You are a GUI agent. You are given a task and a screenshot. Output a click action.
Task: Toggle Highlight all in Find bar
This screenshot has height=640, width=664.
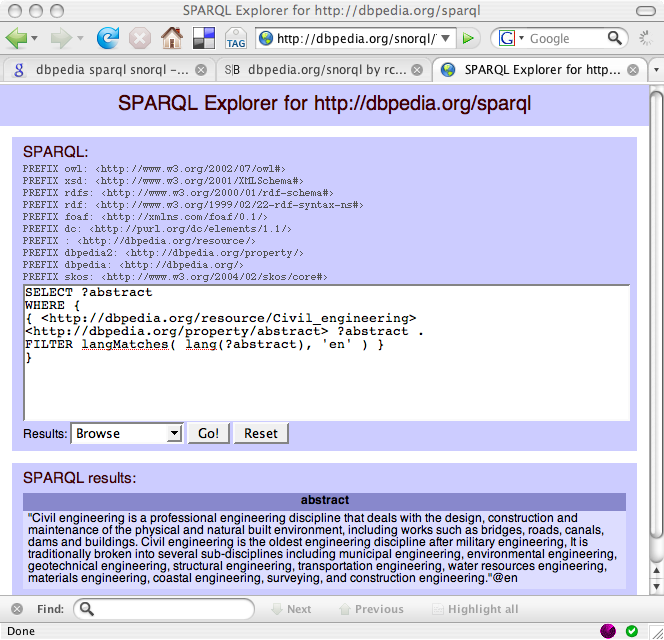475,609
